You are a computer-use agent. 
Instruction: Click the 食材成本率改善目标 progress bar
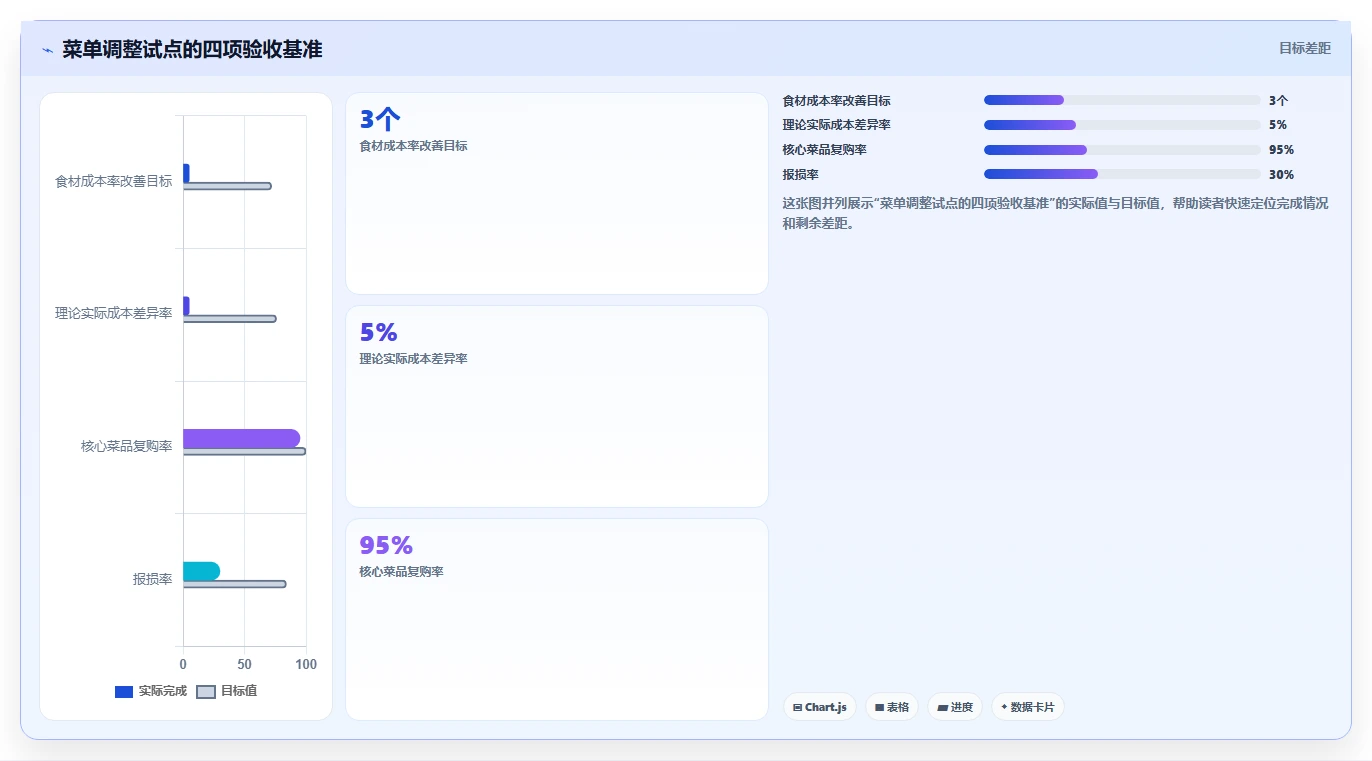tap(1122, 100)
